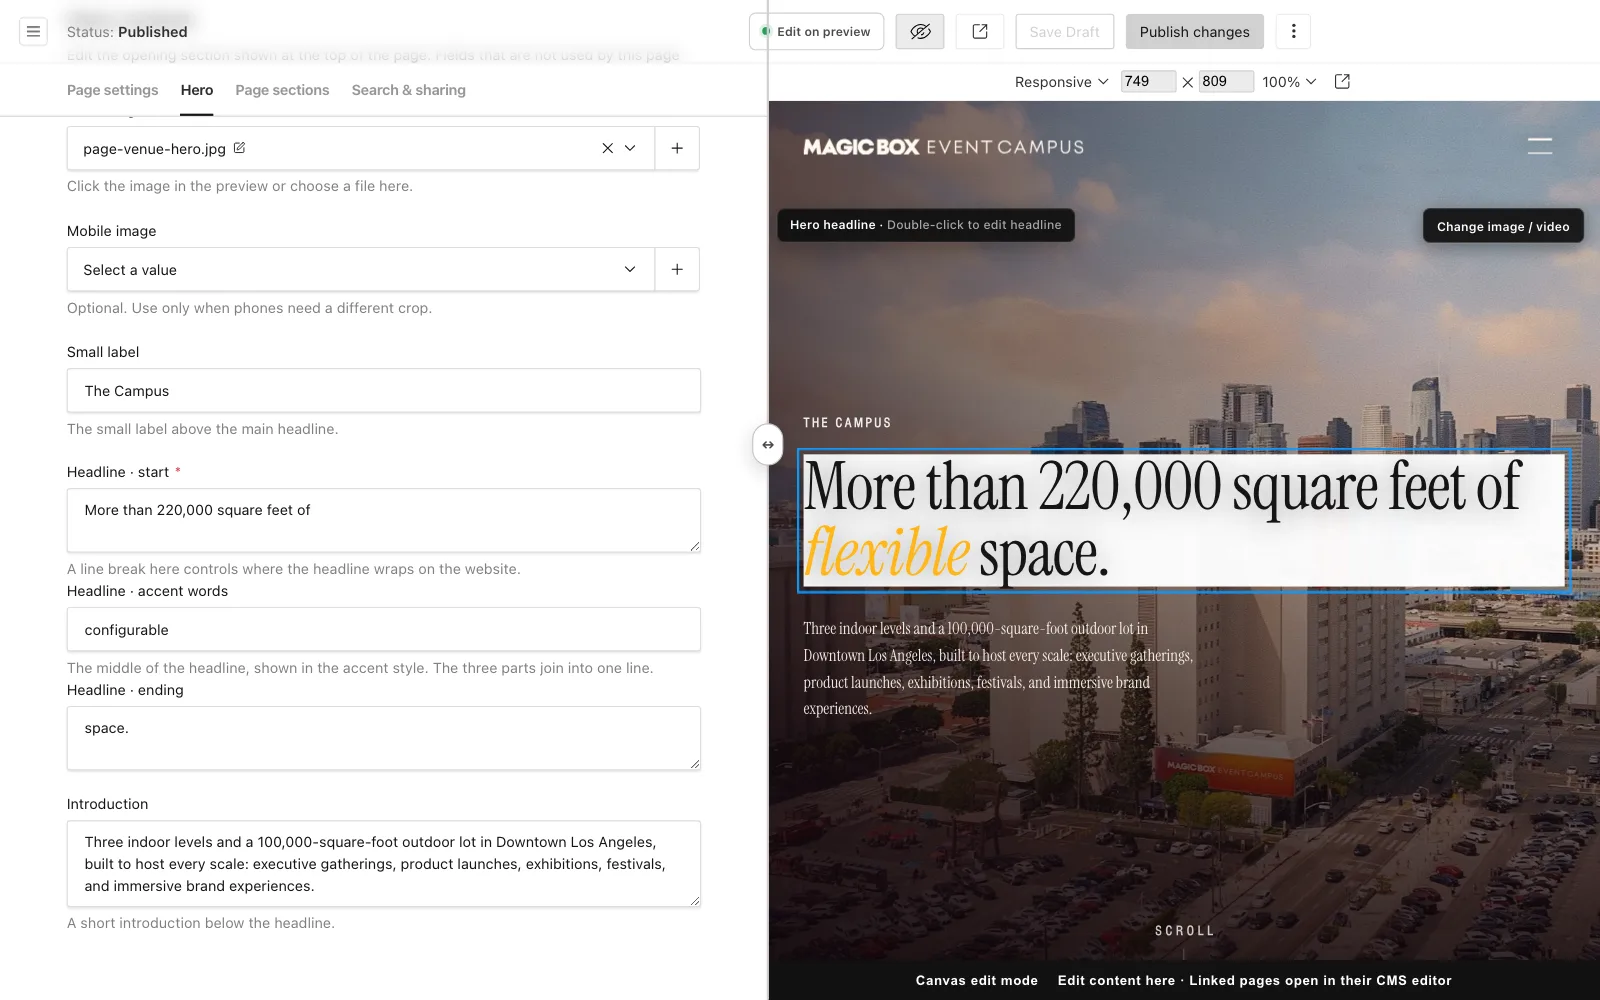Open the preview site hamburger menu
The image size is (1600, 1000).
pos(1540,146)
